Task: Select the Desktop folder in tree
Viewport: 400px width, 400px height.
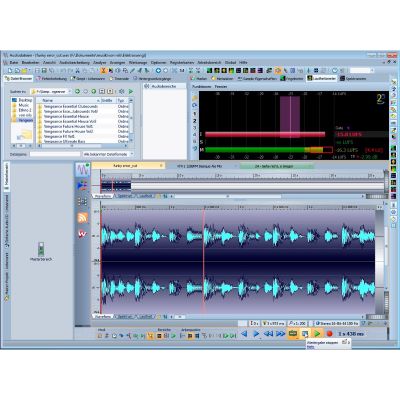Action: [x=23, y=100]
